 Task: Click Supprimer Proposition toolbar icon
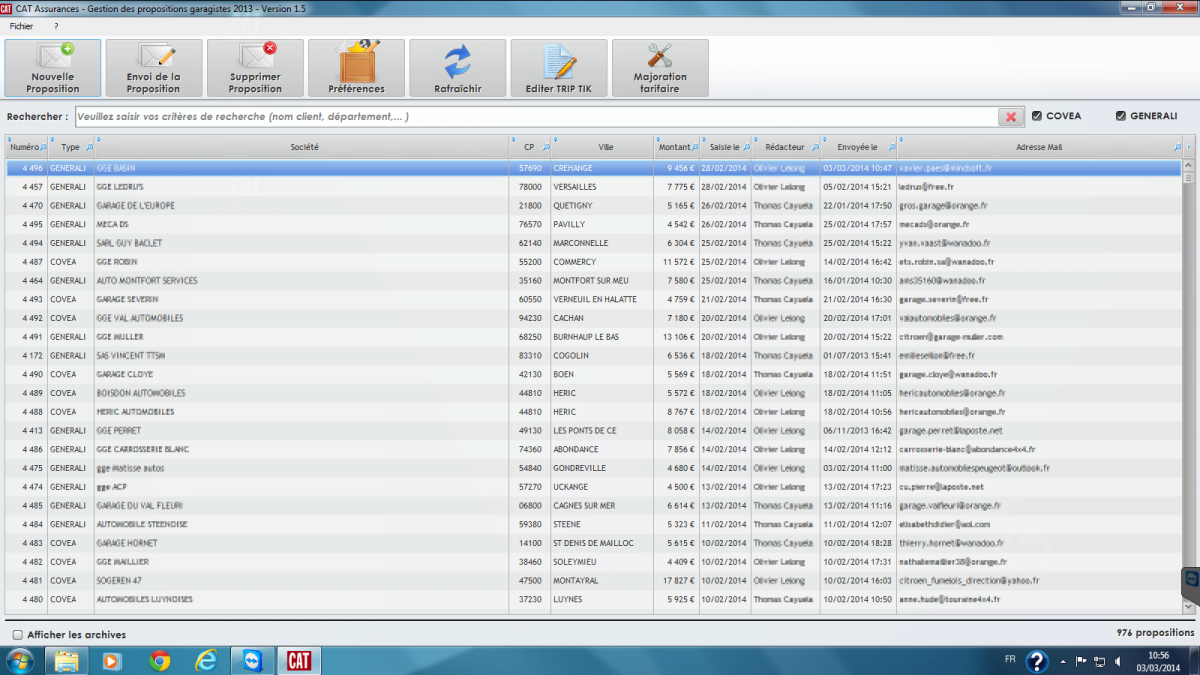pos(255,68)
